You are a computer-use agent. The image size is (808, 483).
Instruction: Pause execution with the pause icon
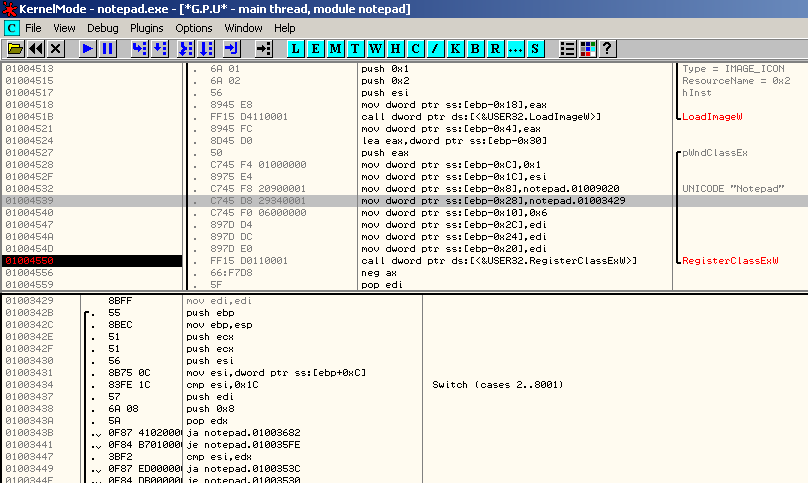(108, 48)
